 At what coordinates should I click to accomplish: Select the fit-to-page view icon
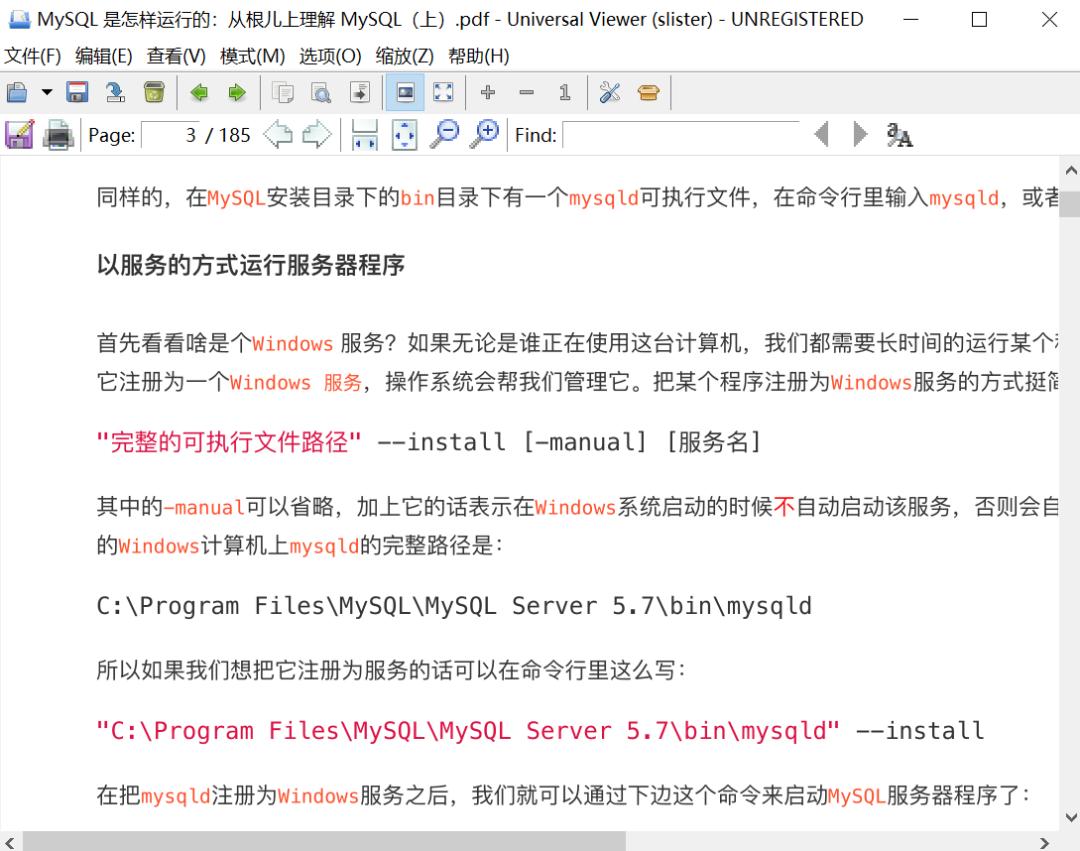click(404, 134)
